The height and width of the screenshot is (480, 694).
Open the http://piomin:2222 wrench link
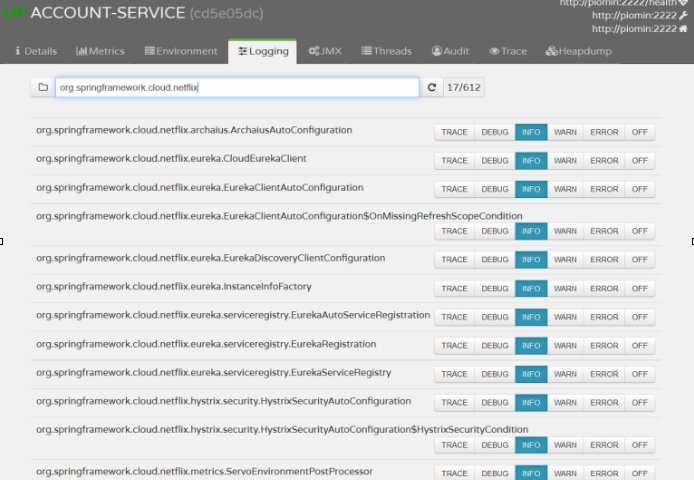[639, 15]
